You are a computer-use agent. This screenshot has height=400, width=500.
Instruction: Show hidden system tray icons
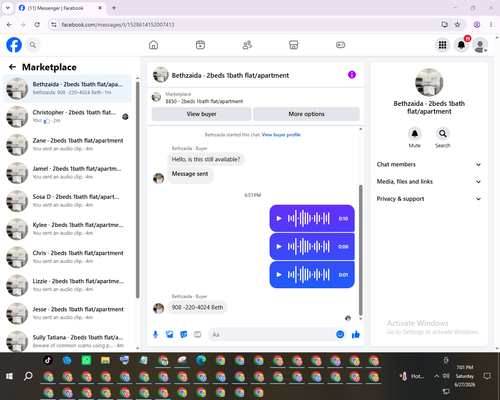[436, 376]
